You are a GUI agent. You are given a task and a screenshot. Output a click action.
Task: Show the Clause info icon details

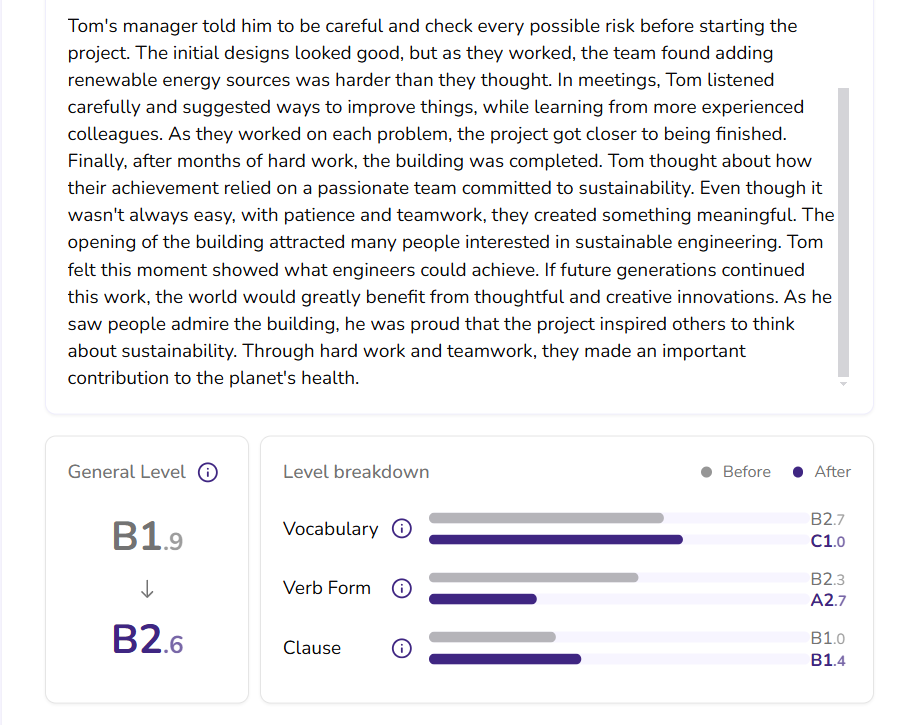coord(401,648)
